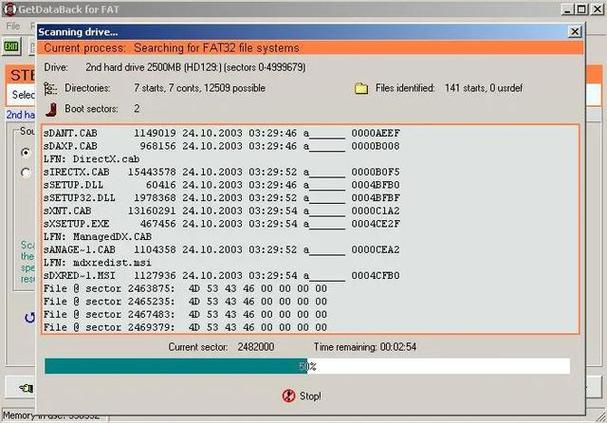Click the 141 starts, 0 usrdef text
The image size is (607, 423).
tap(484, 88)
